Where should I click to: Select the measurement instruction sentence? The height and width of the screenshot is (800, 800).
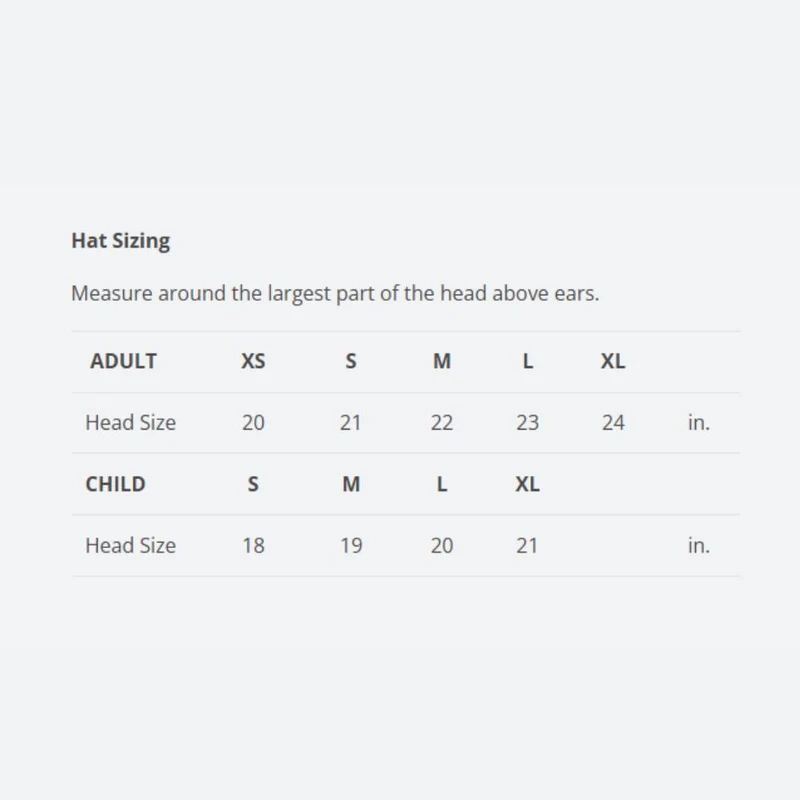click(x=335, y=293)
